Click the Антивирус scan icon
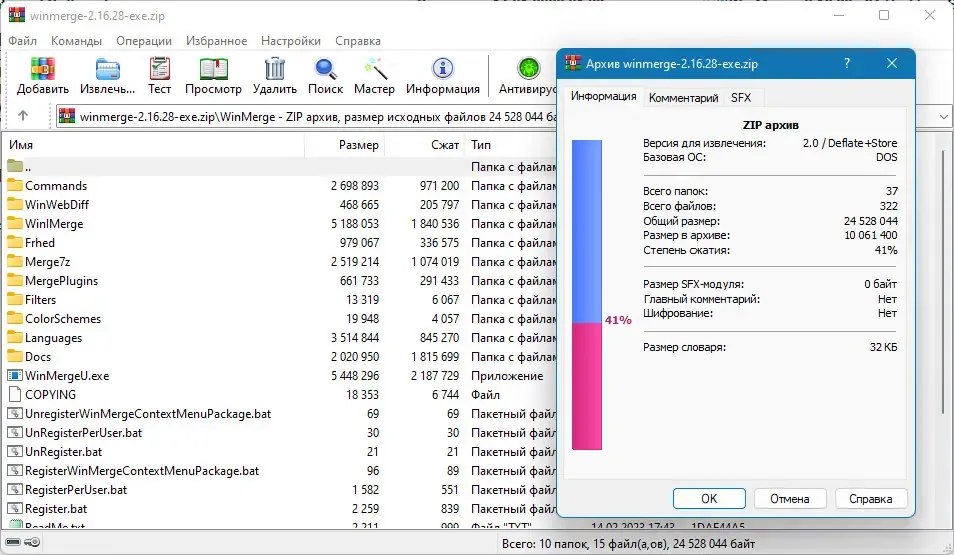The width and height of the screenshot is (954, 555). click(x=529, y=69)
